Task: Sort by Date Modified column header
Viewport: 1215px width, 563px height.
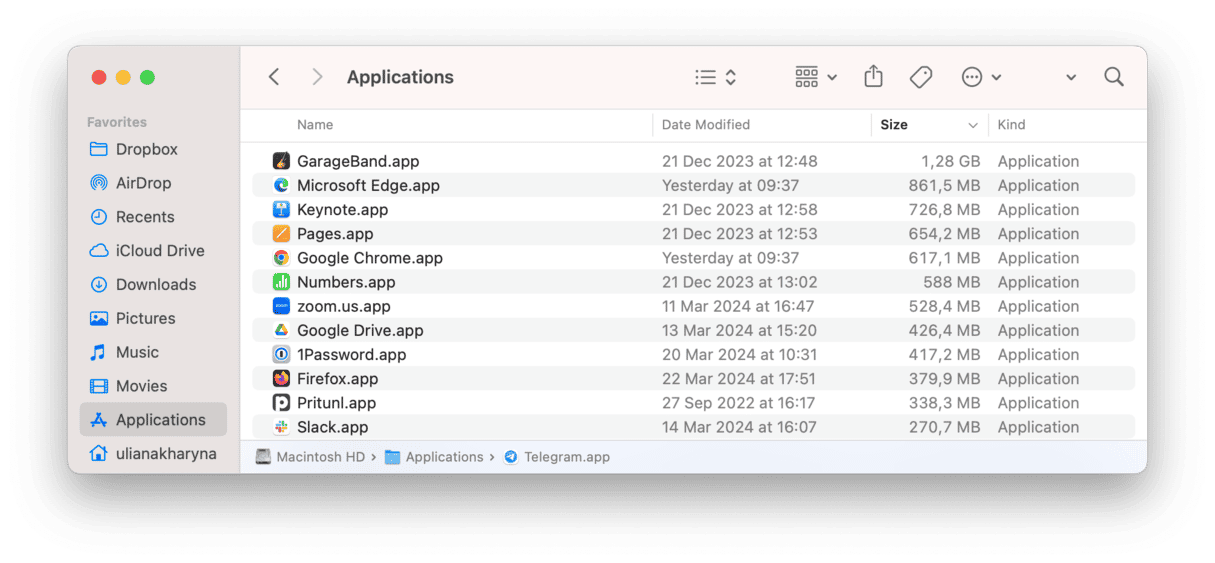Action: [x=706, y=125]
